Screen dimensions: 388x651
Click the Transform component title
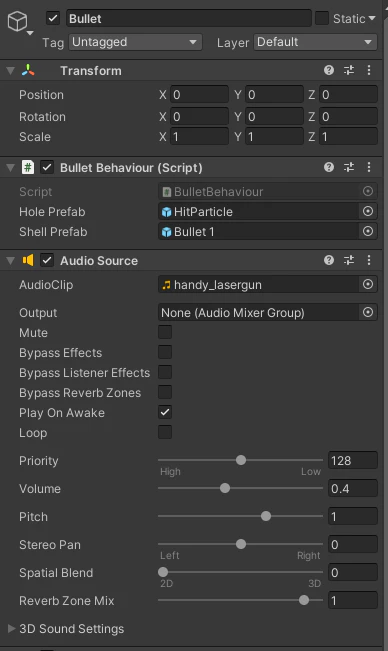(91, 71)
